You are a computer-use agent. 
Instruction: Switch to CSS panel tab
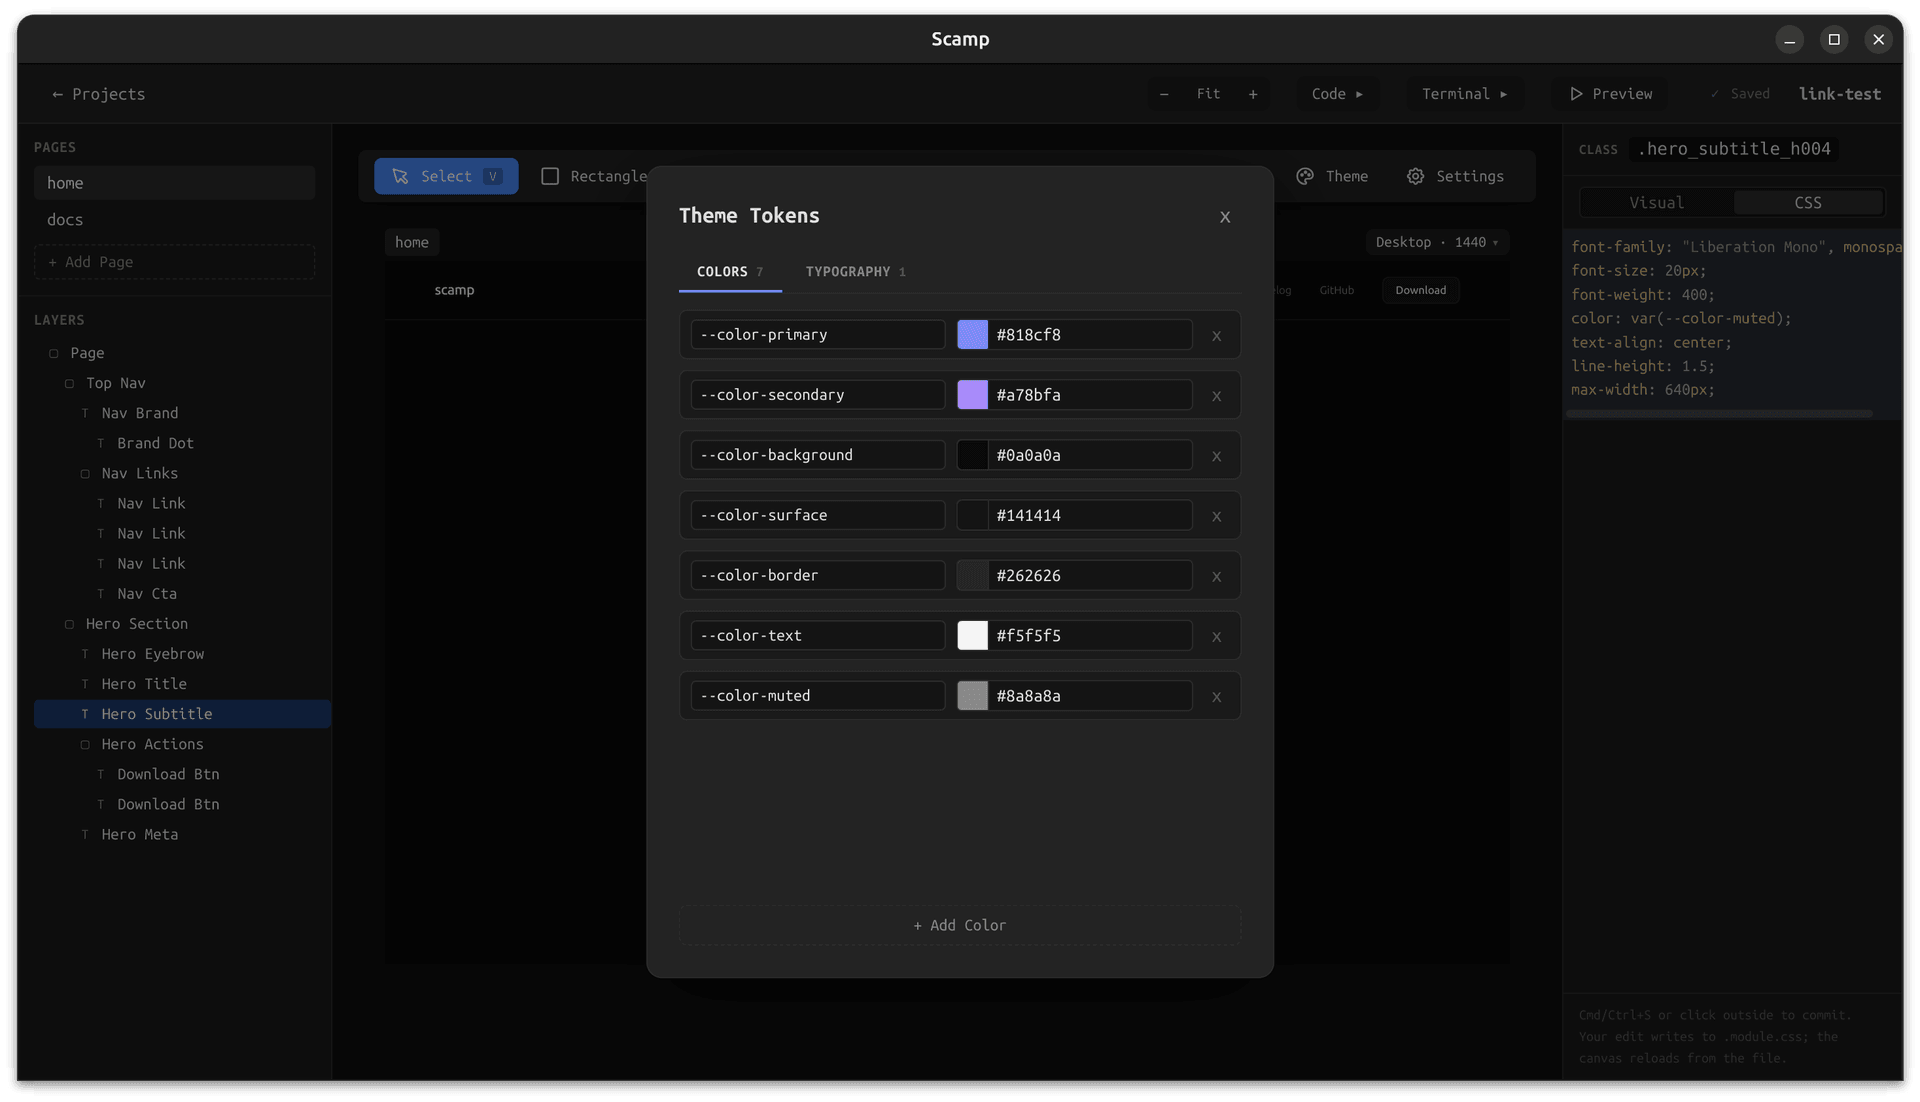[1807, 203]
